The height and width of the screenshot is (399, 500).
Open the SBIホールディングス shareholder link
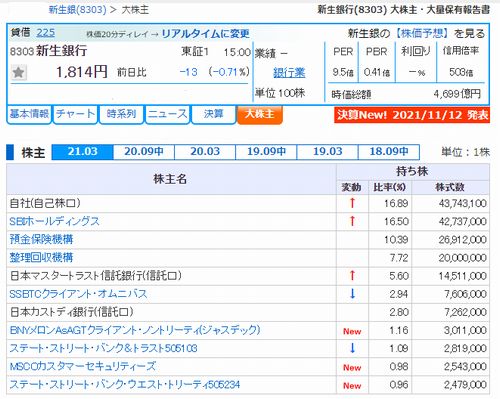pyautogui.click(x=54, y=221)
